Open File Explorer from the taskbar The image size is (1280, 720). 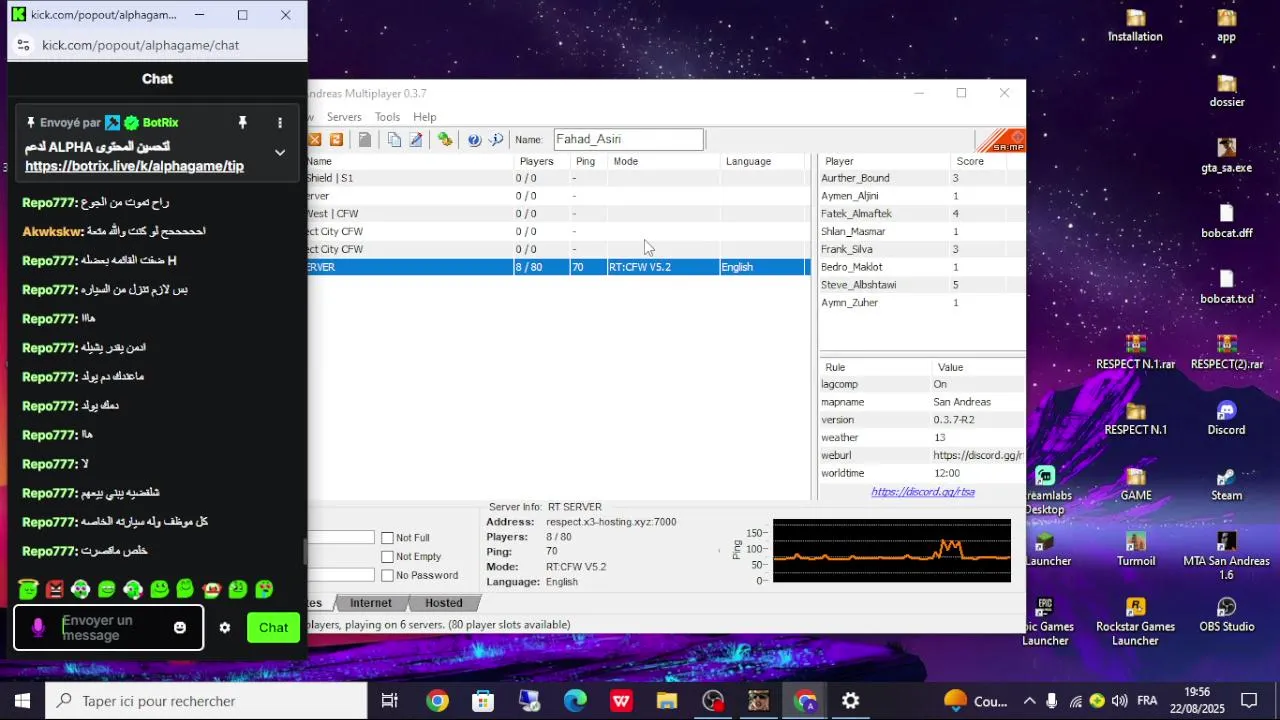(x=667, y=701)
